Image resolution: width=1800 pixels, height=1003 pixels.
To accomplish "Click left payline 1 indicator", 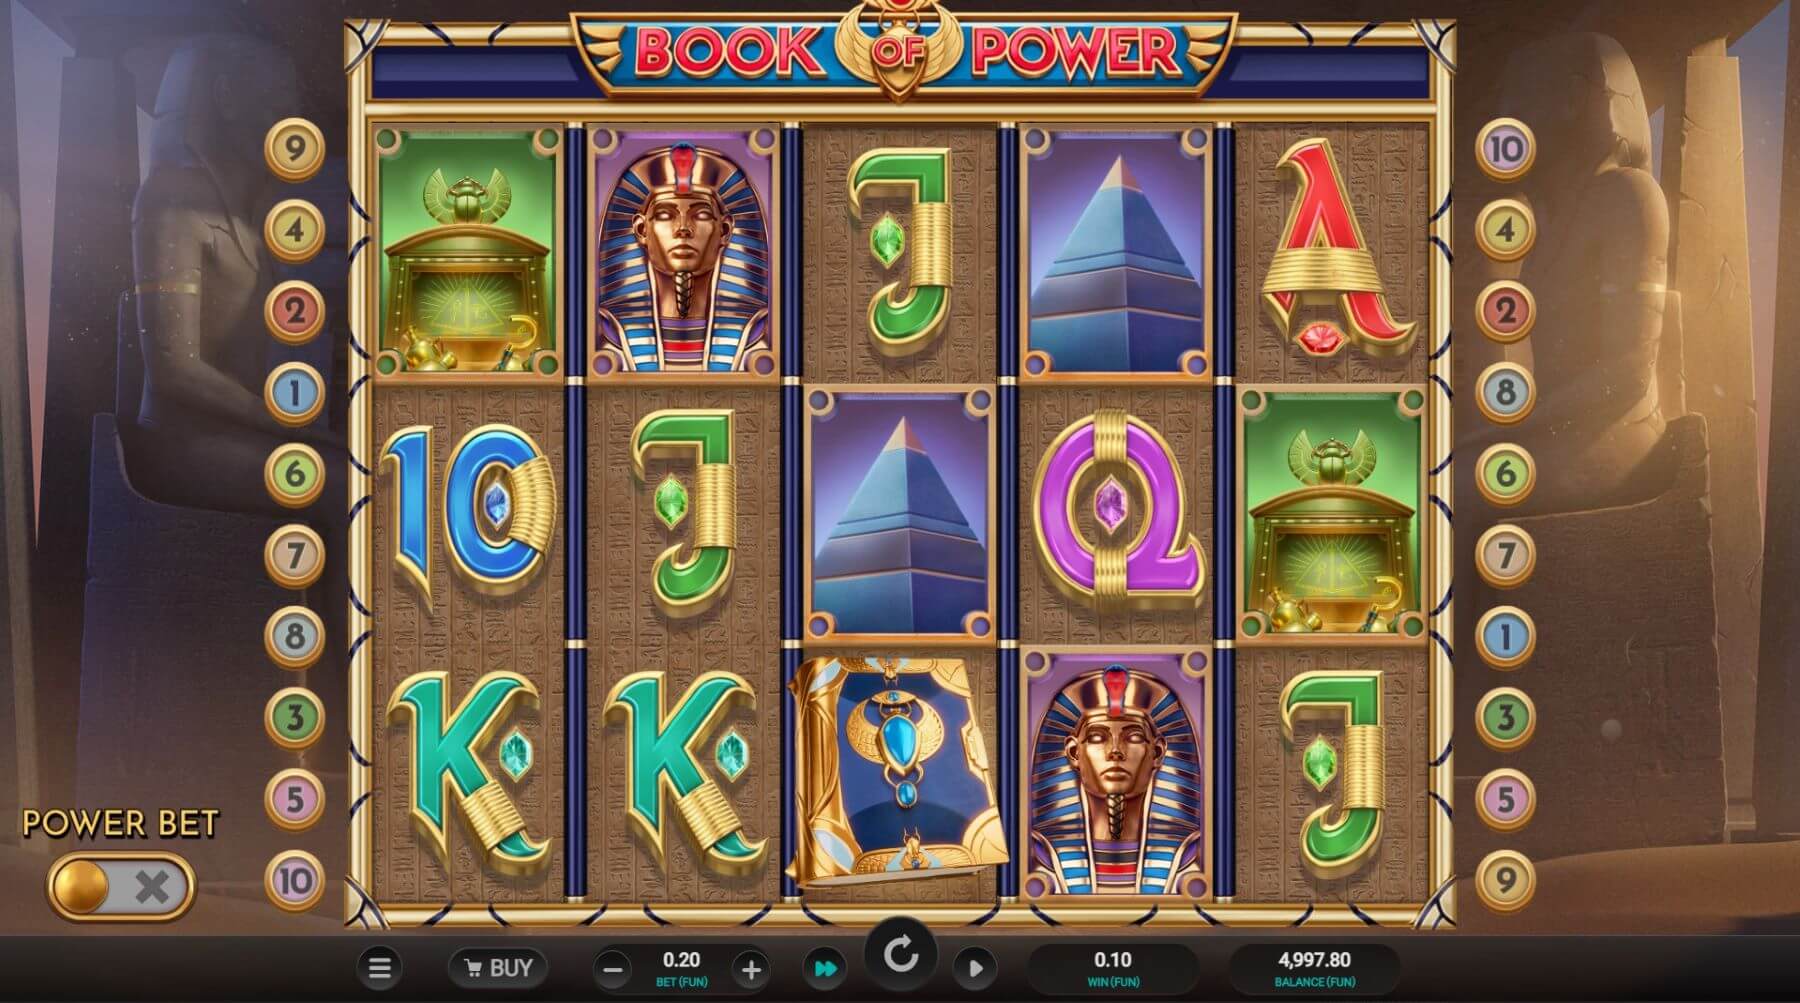I will tap(295, 392).
